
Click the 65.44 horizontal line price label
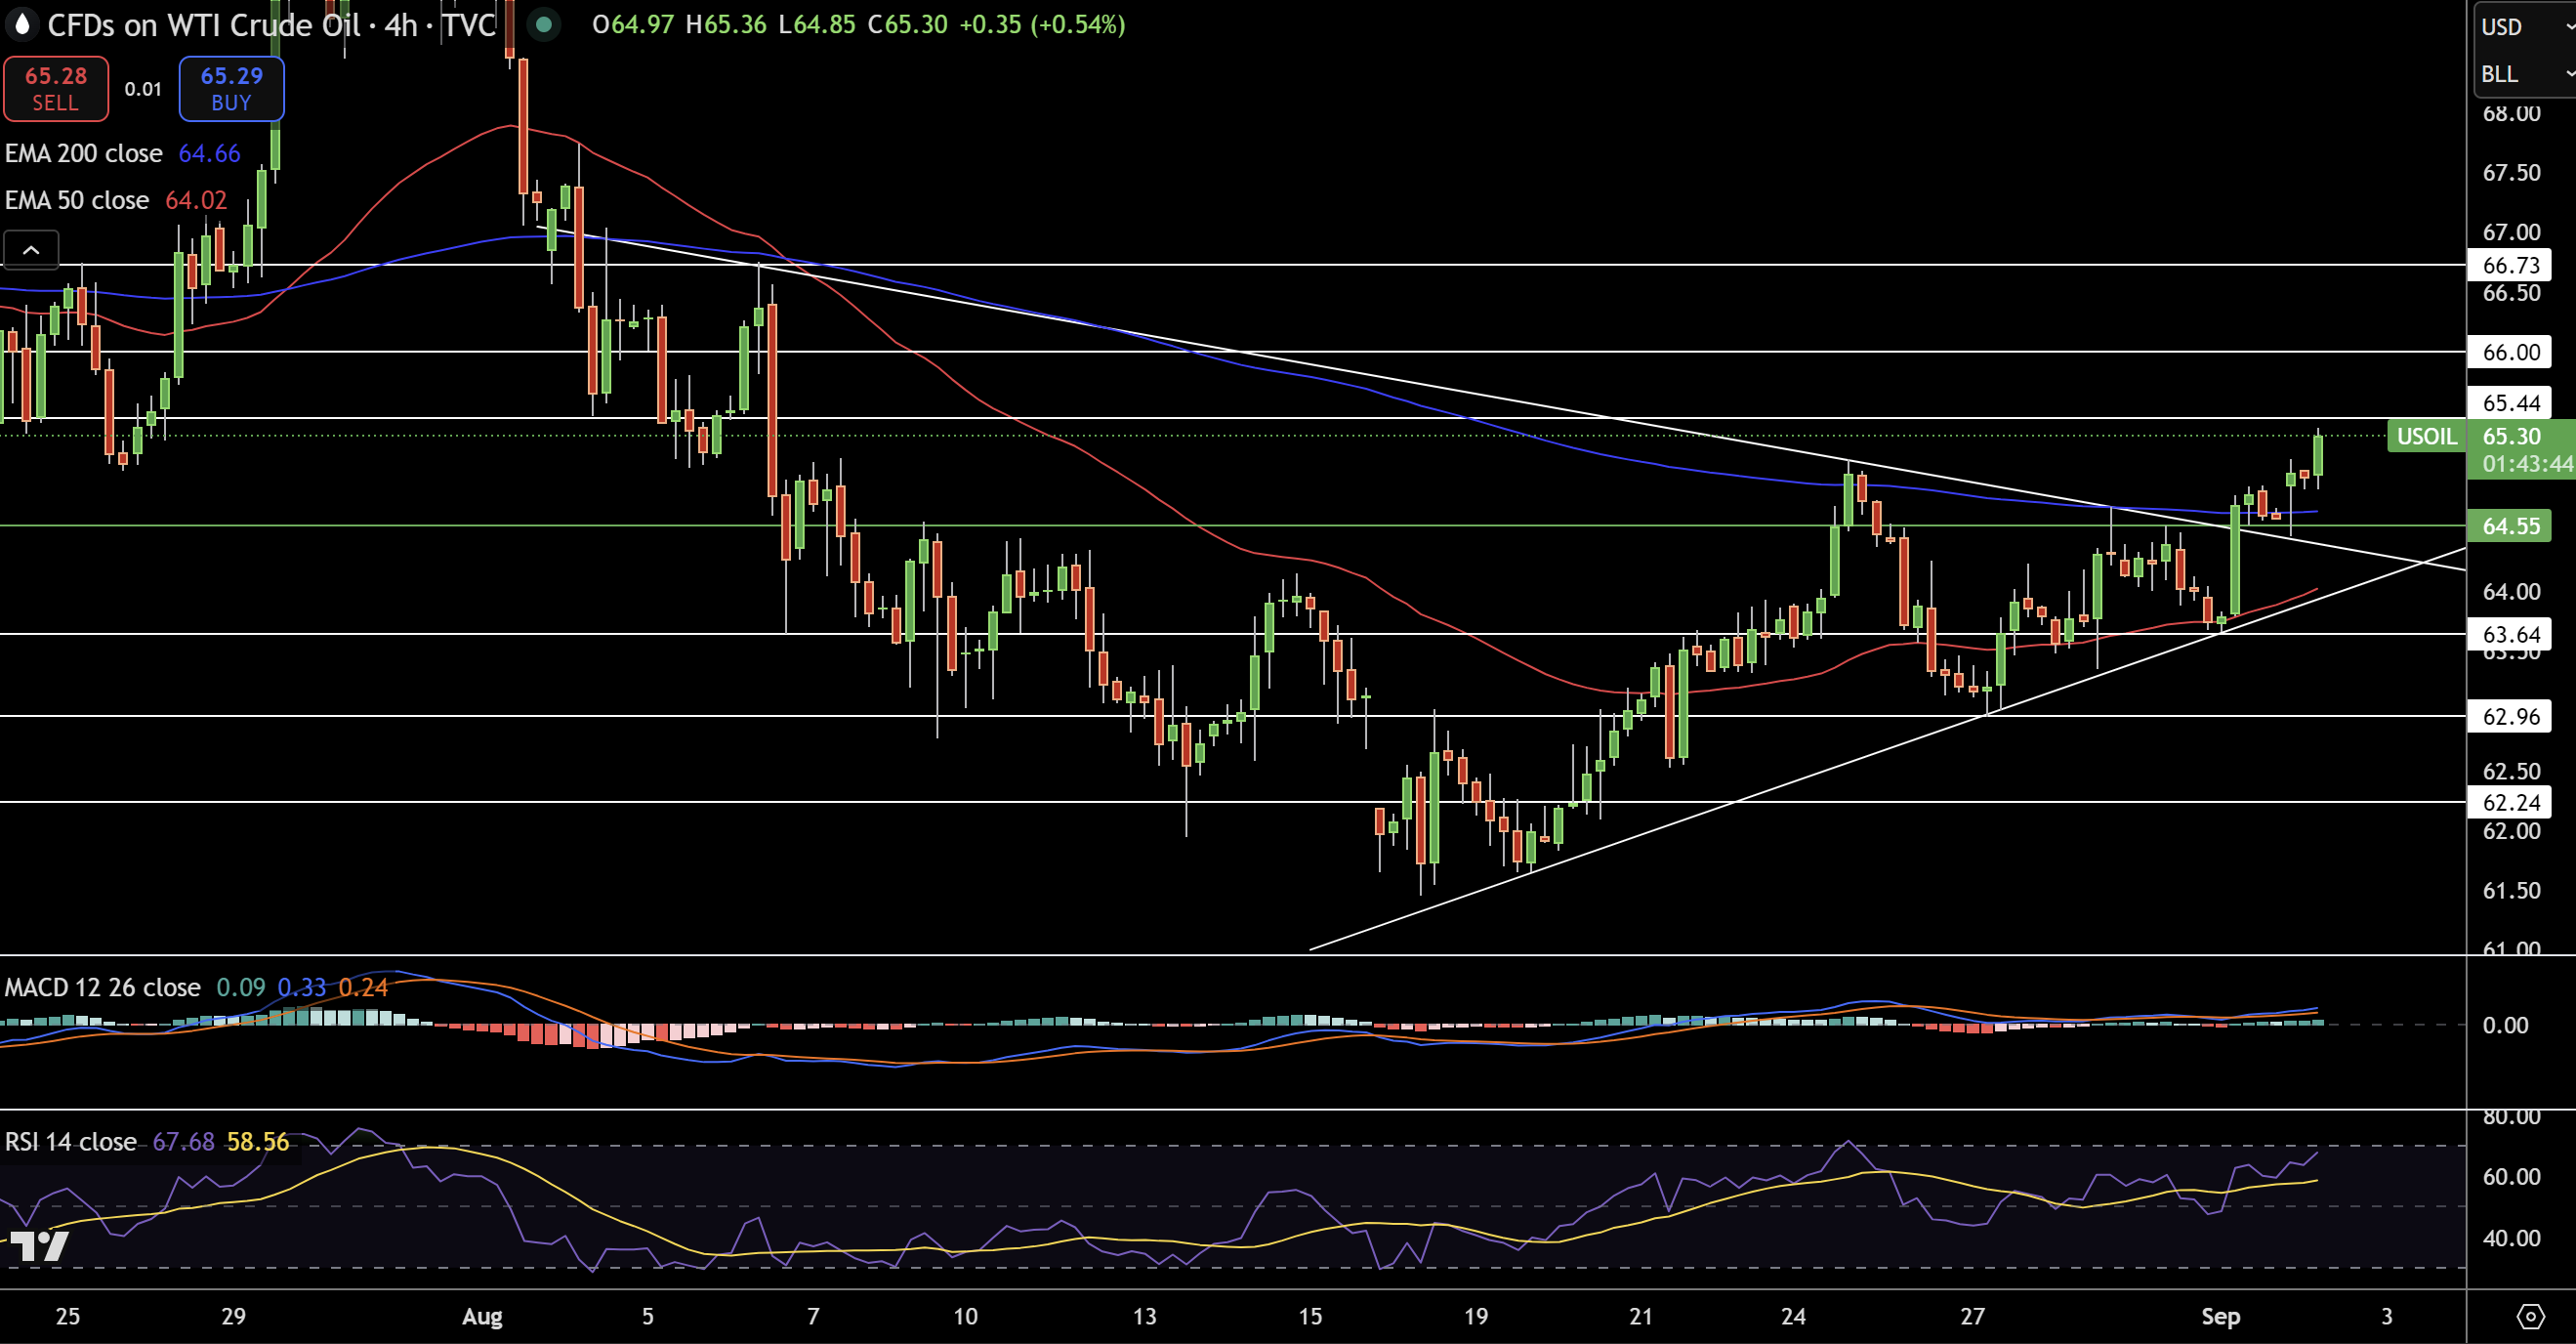point(2510,403)
